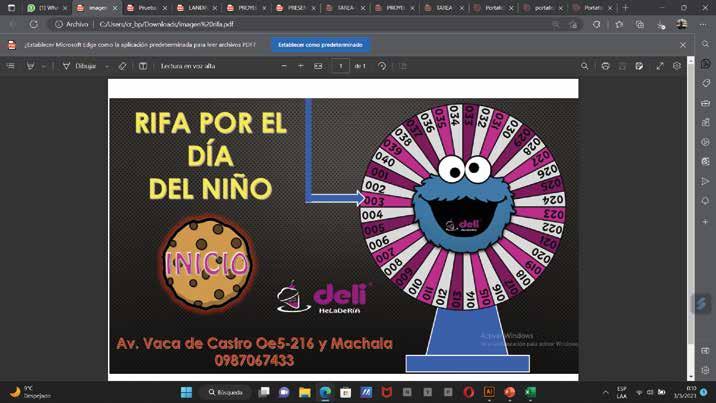
Task: Open the ESP LAA language indicator
Action: tap(621, 392)
